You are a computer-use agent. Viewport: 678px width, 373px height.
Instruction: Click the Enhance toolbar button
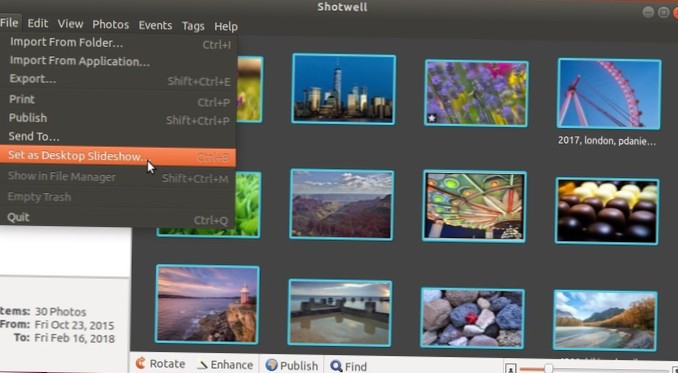pyautogui.click(x=226, y=365)
